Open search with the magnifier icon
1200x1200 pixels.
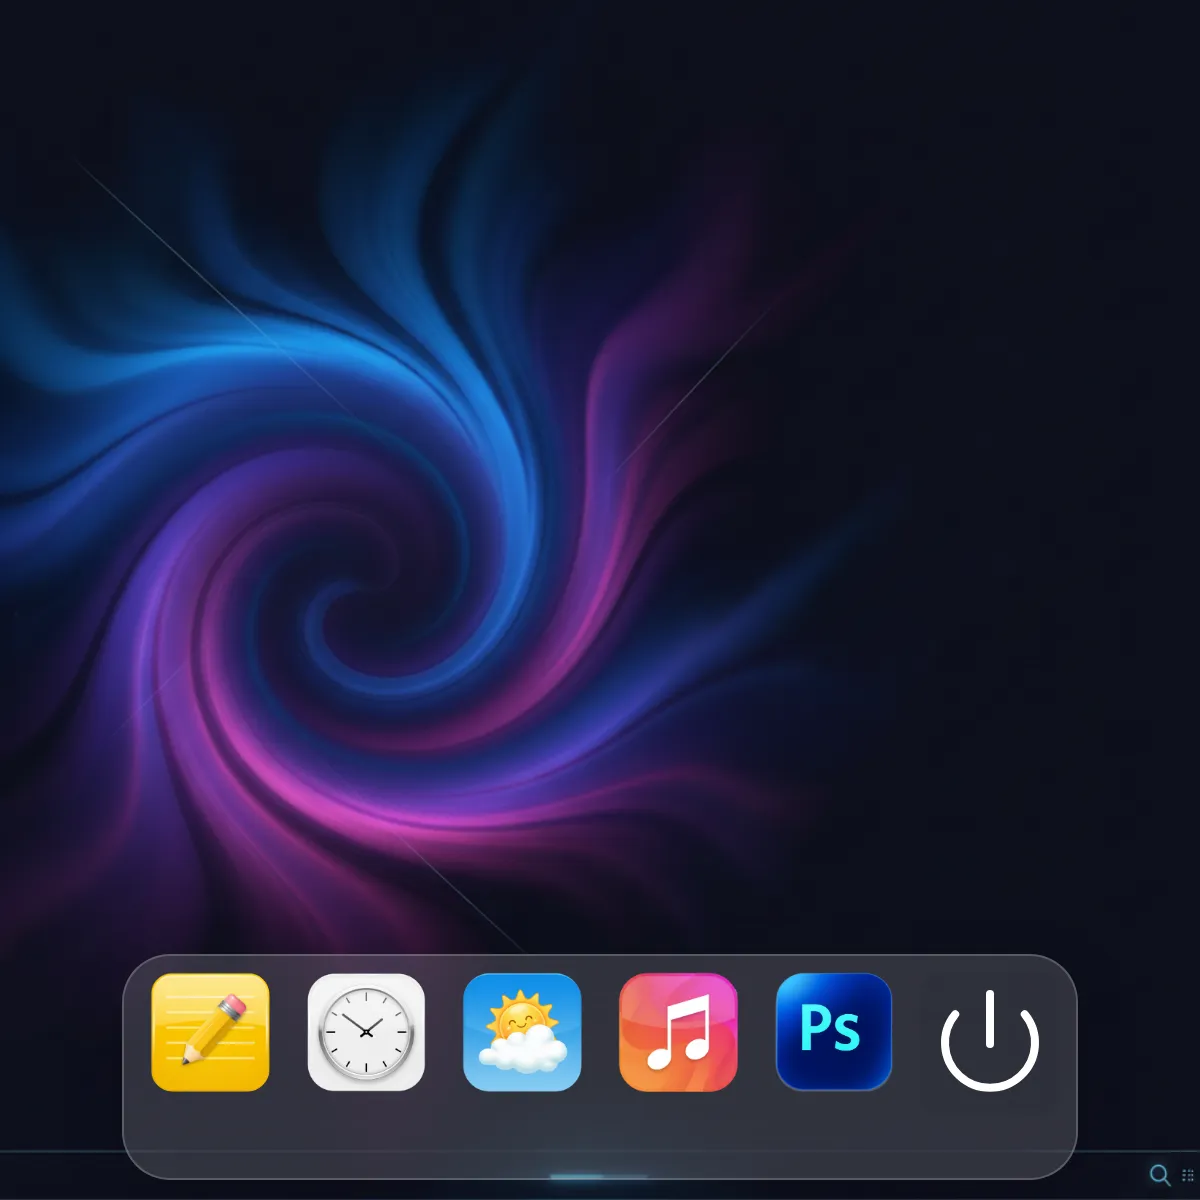coord(1160,1175)
